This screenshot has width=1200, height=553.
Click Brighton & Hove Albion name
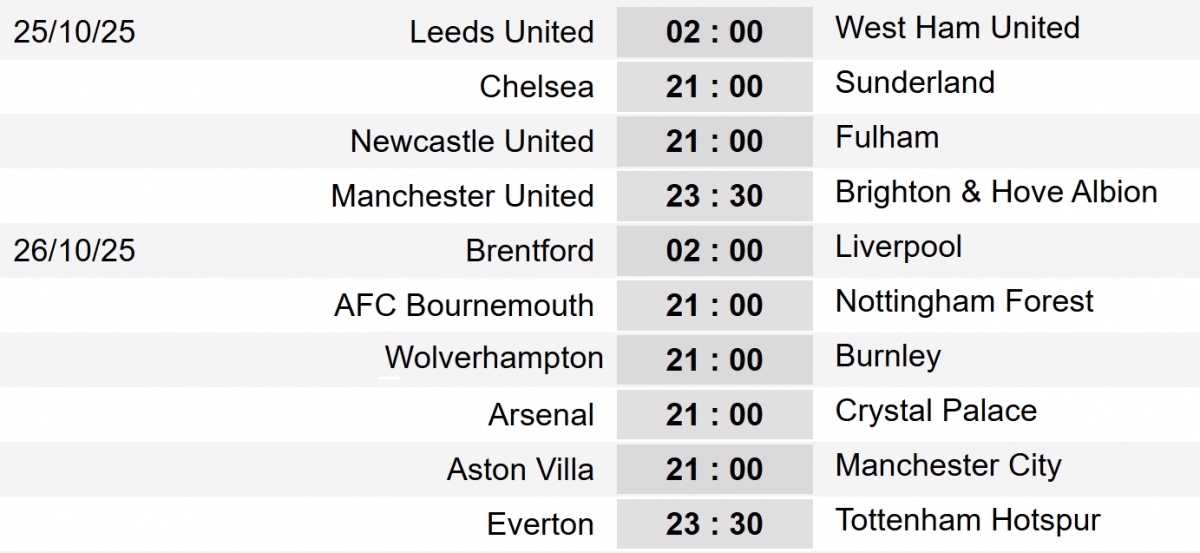pyautogui.click(x=996, y=192)
